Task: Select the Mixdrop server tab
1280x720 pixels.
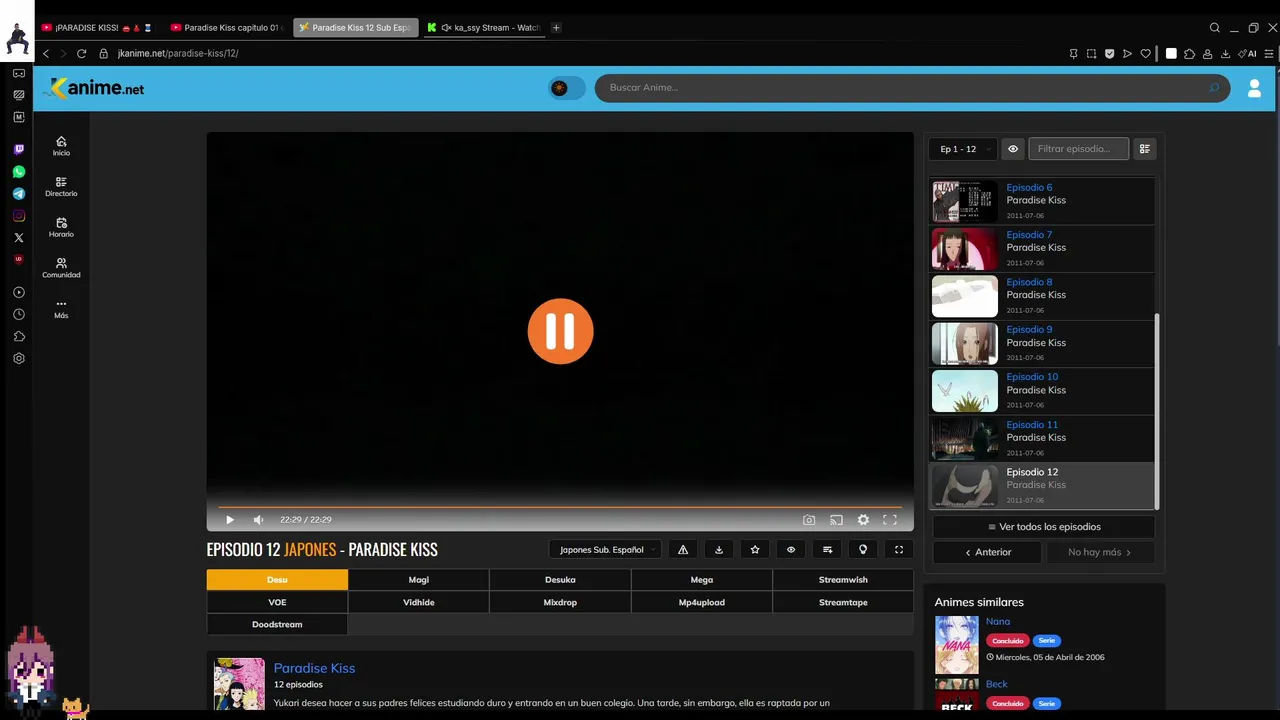Action: (560, 602)
